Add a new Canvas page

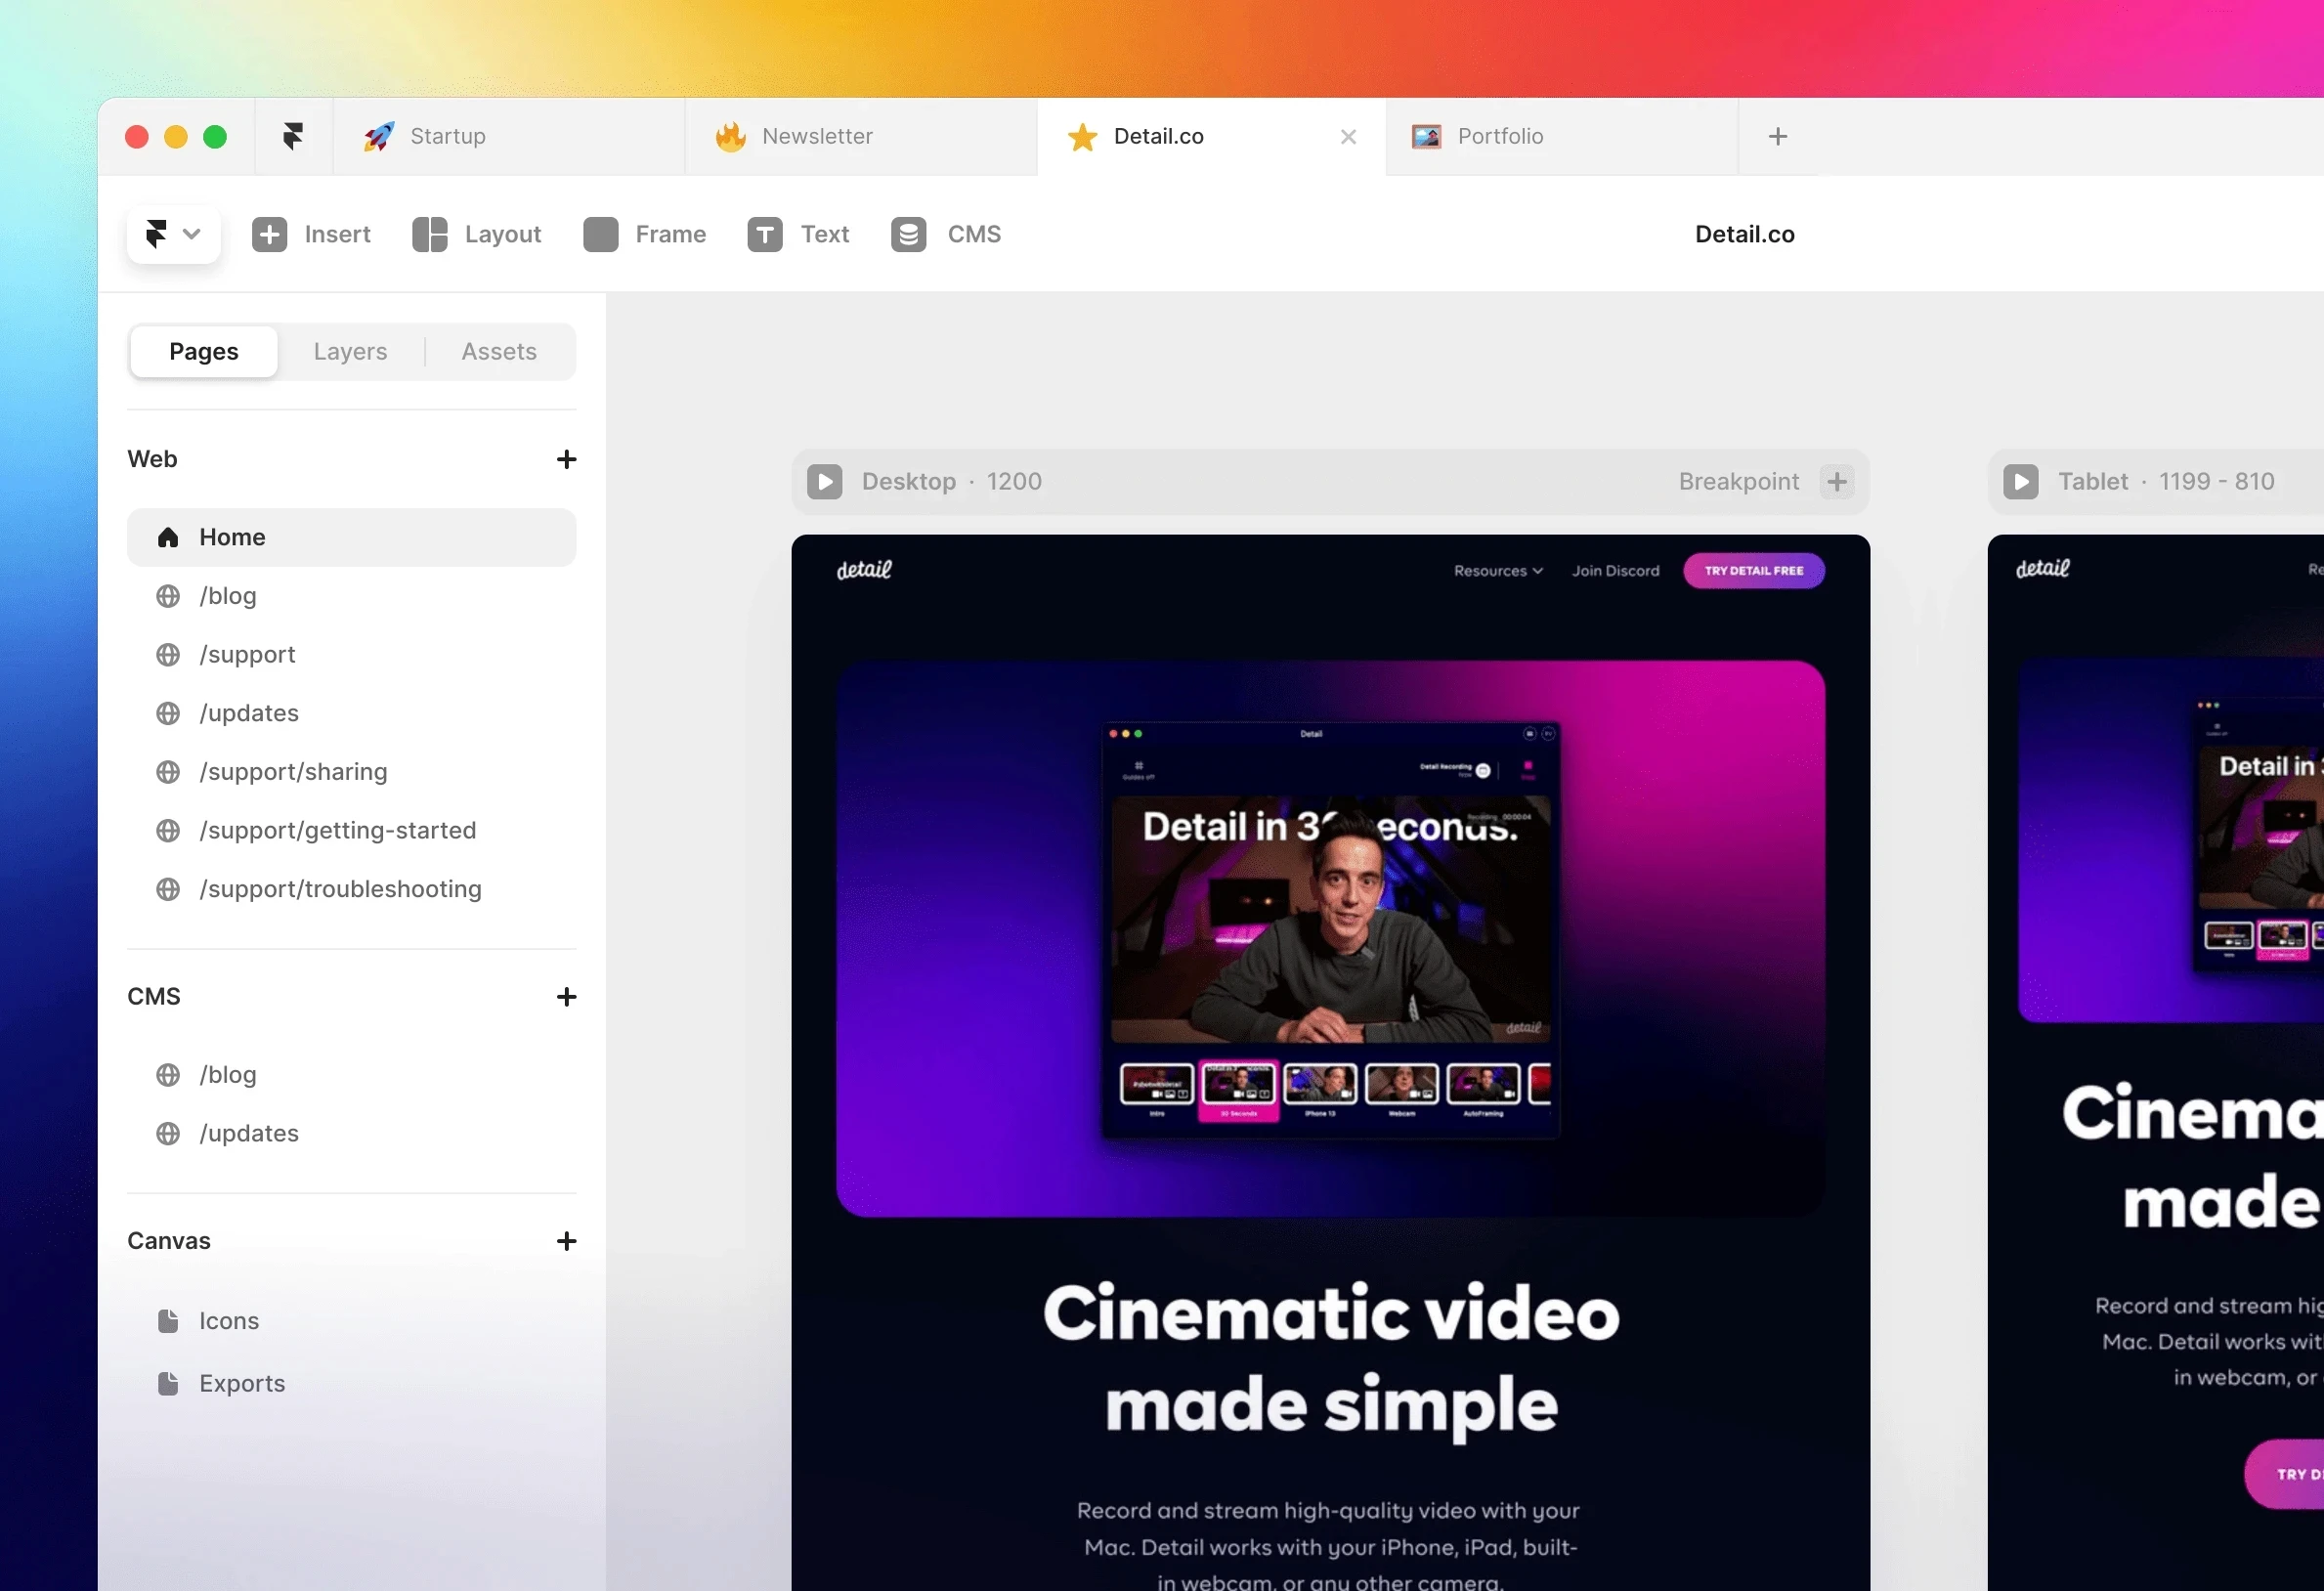point(566,1241)
